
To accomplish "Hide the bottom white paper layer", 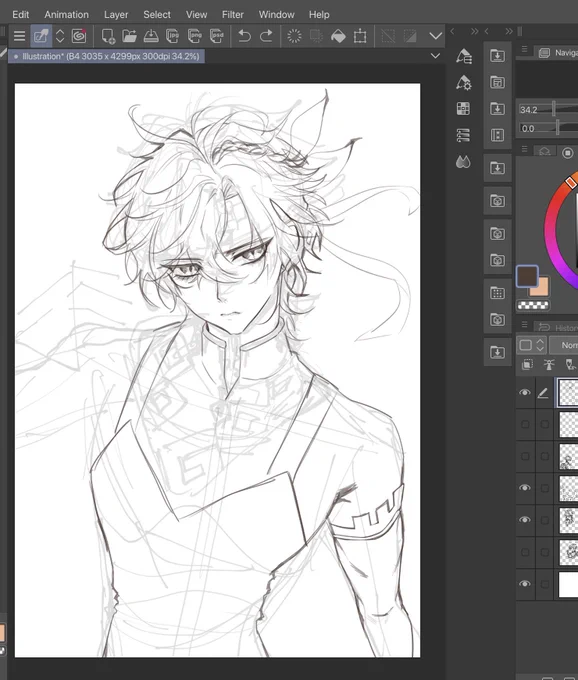I will pyautogui.click(x=525, y=584).
